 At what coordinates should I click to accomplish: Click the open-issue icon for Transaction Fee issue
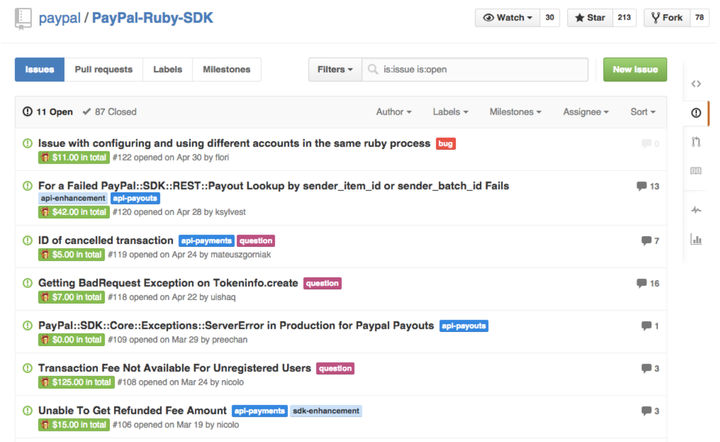[x=28, y=368]
